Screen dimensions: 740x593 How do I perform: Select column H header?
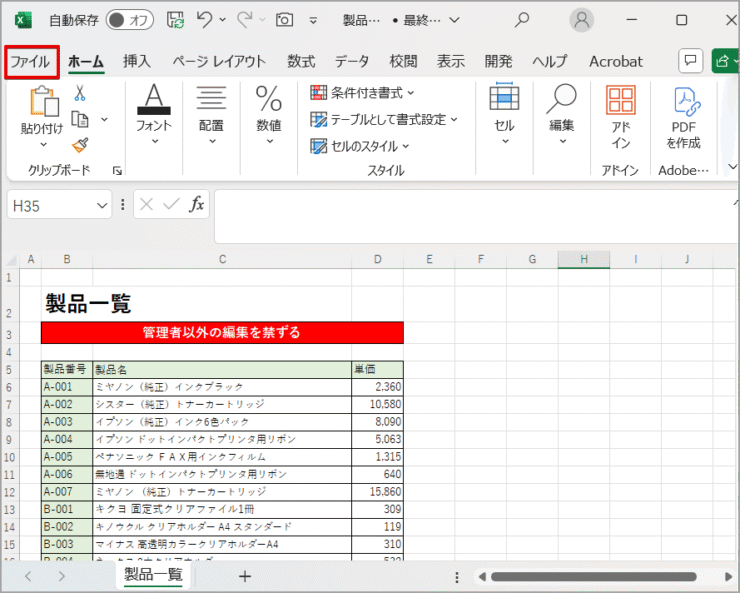click(584, 259)
